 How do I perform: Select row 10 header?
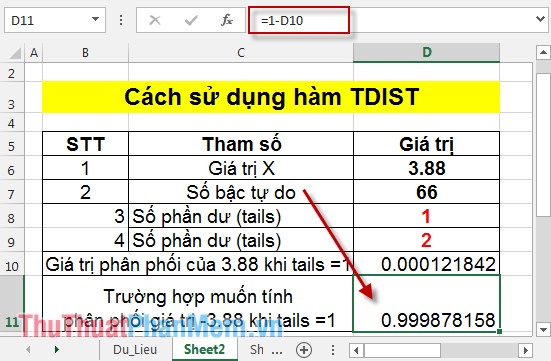[x=12, y=264]
